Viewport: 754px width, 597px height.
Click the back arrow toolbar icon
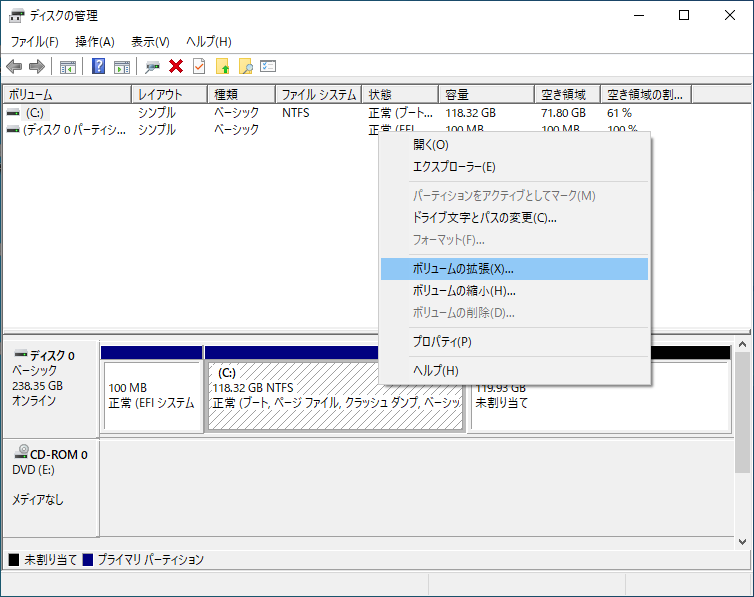[14, 66]
